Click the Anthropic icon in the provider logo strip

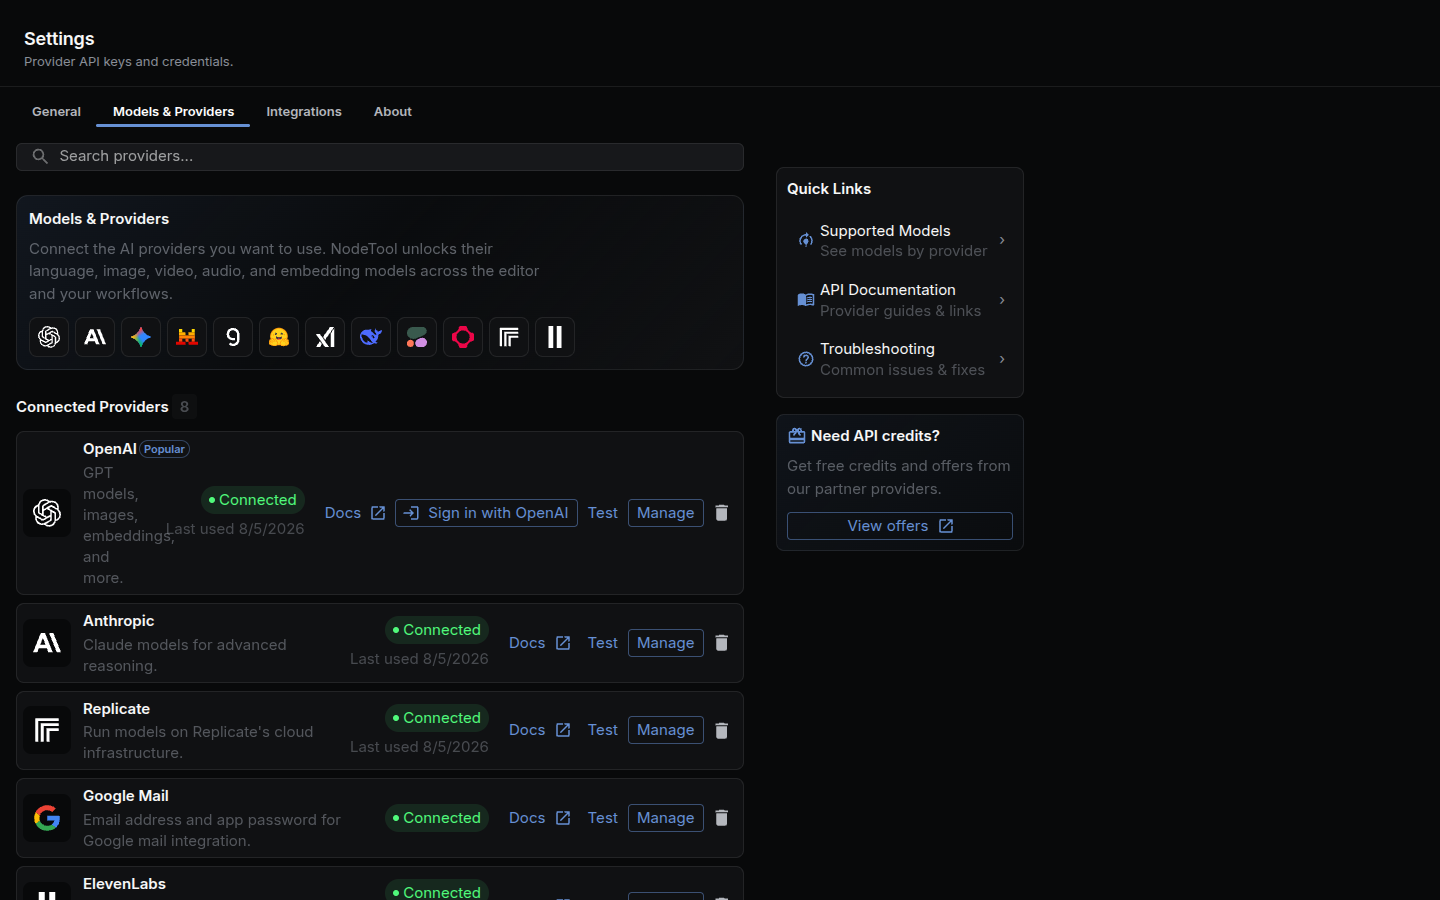coord(95,337)
